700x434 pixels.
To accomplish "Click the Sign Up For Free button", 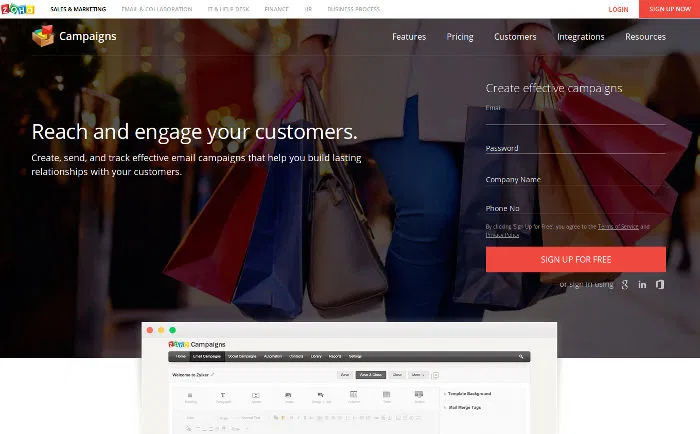I will point(576,259).
